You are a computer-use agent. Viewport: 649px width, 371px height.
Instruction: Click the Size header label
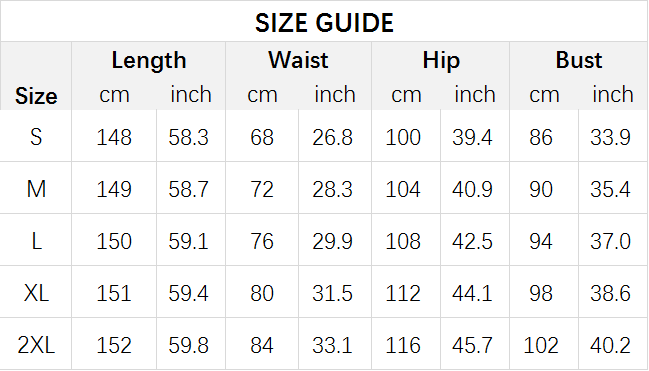[36, 96]
